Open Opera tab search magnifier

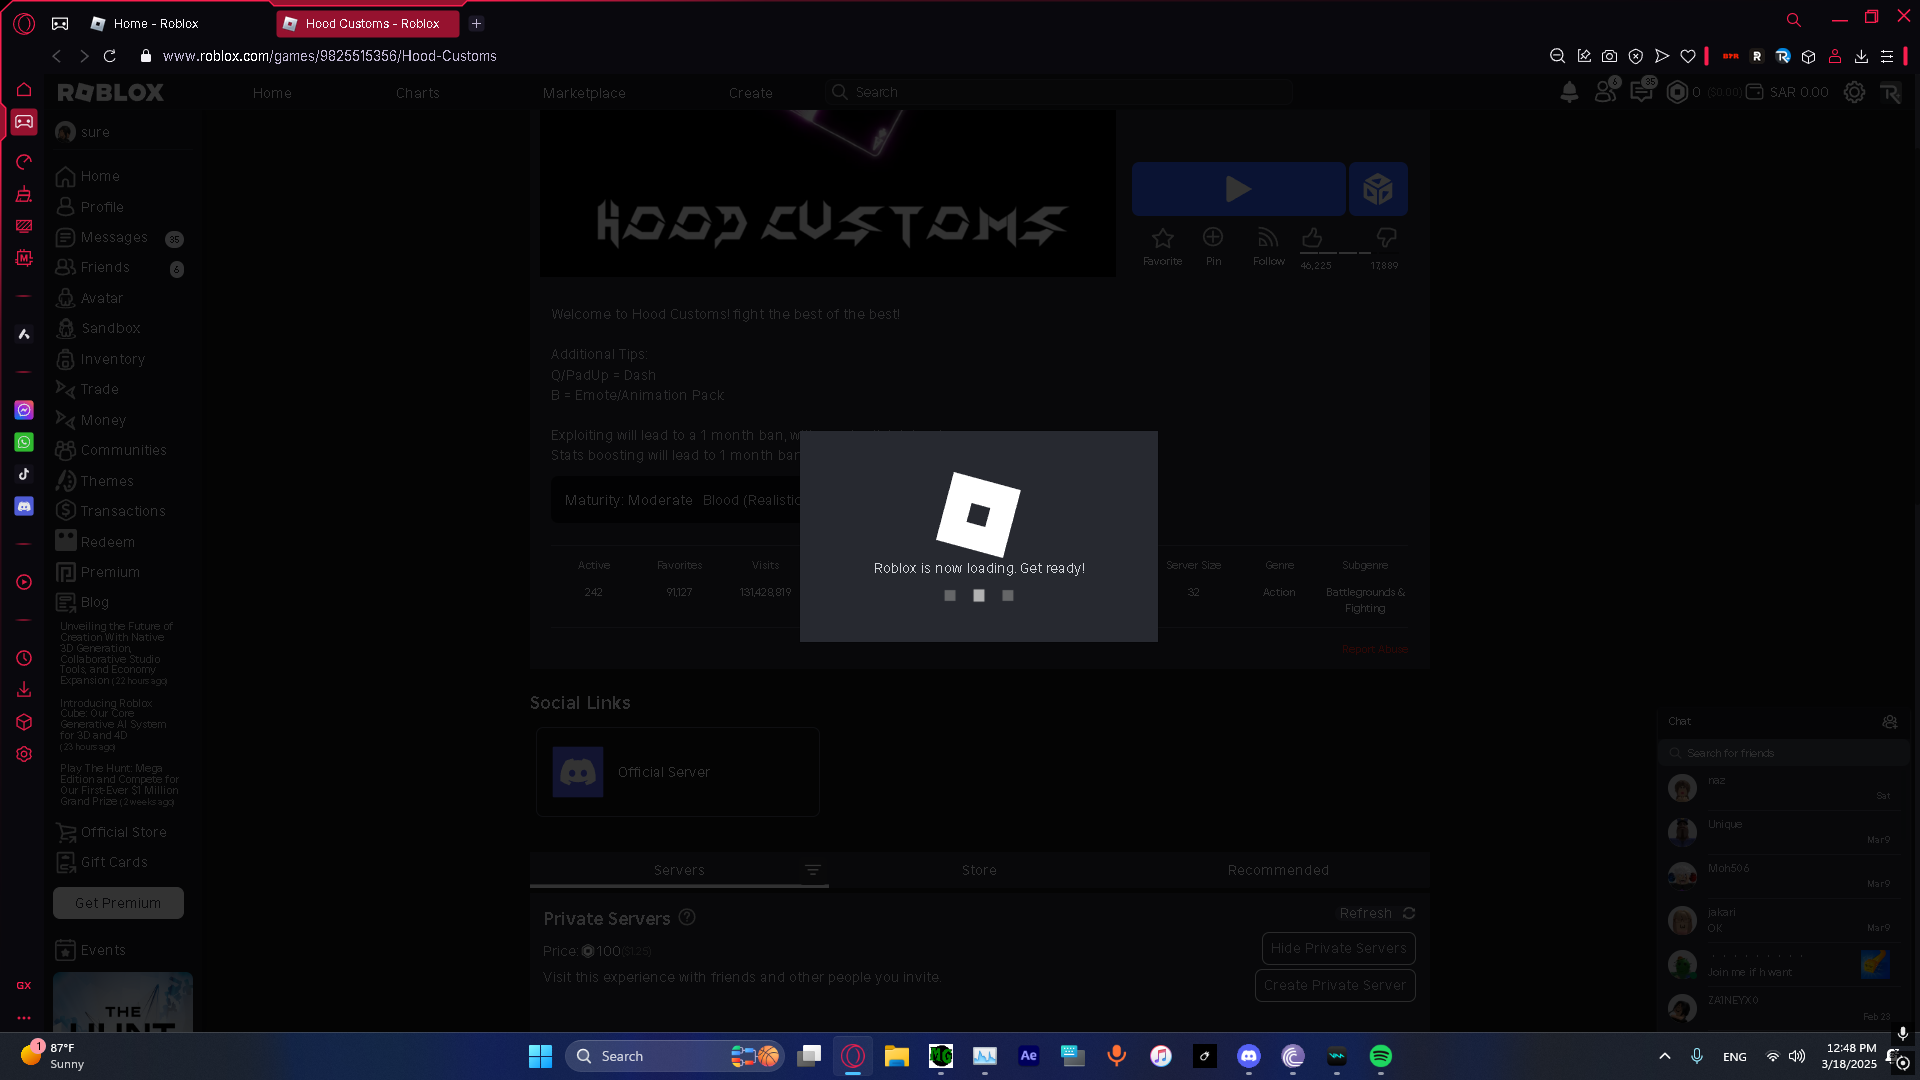pos(1794,20)
